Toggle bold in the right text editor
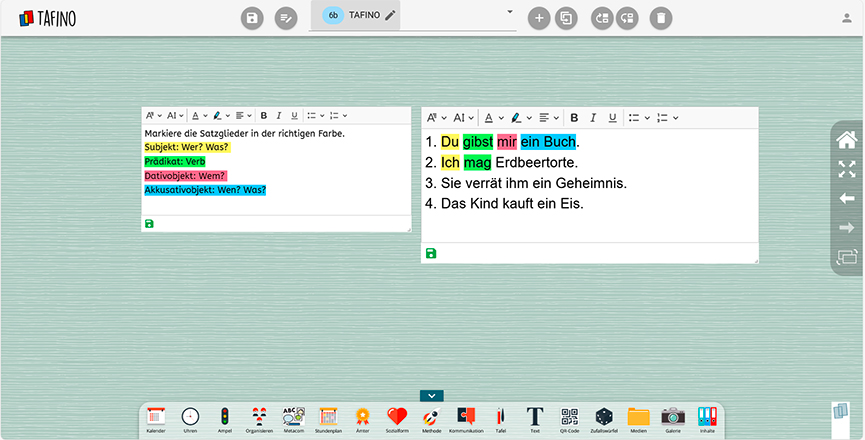Viewport: 865px width, 440px height. (x=574, y=118)
